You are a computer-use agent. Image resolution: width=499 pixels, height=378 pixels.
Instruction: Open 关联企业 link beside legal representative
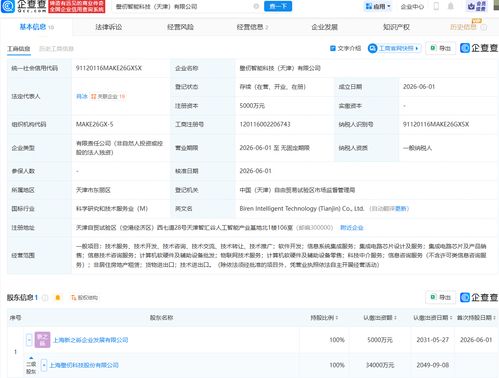[107, 96]
